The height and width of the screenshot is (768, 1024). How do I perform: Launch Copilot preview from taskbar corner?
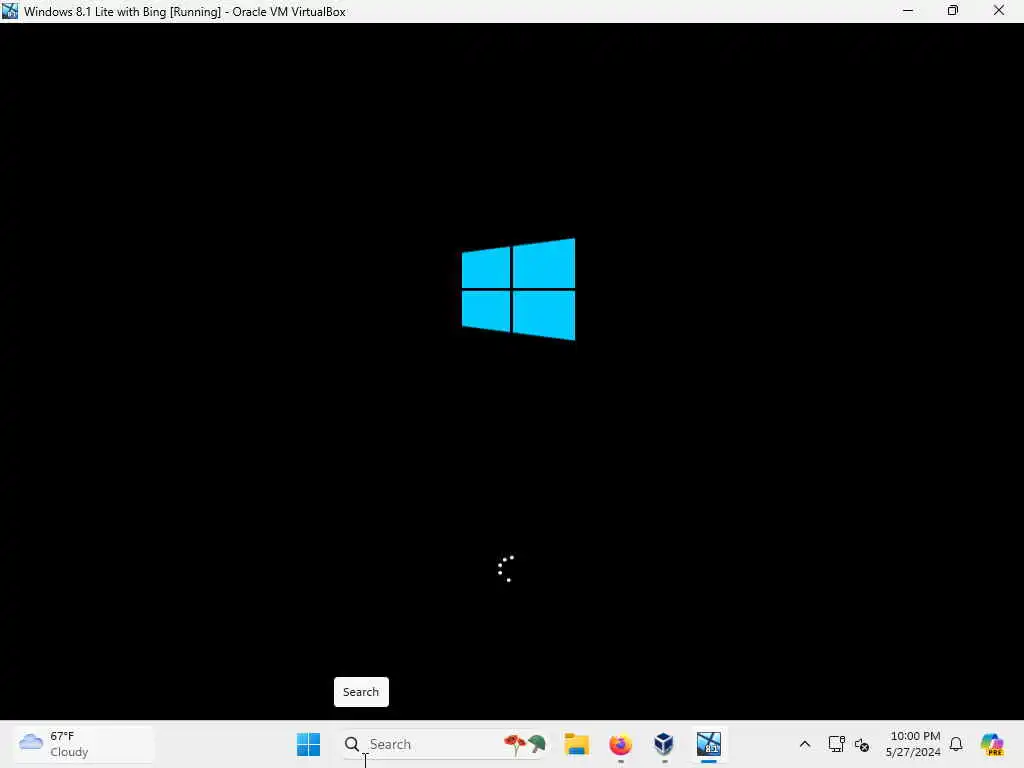(x=992, y=744)
